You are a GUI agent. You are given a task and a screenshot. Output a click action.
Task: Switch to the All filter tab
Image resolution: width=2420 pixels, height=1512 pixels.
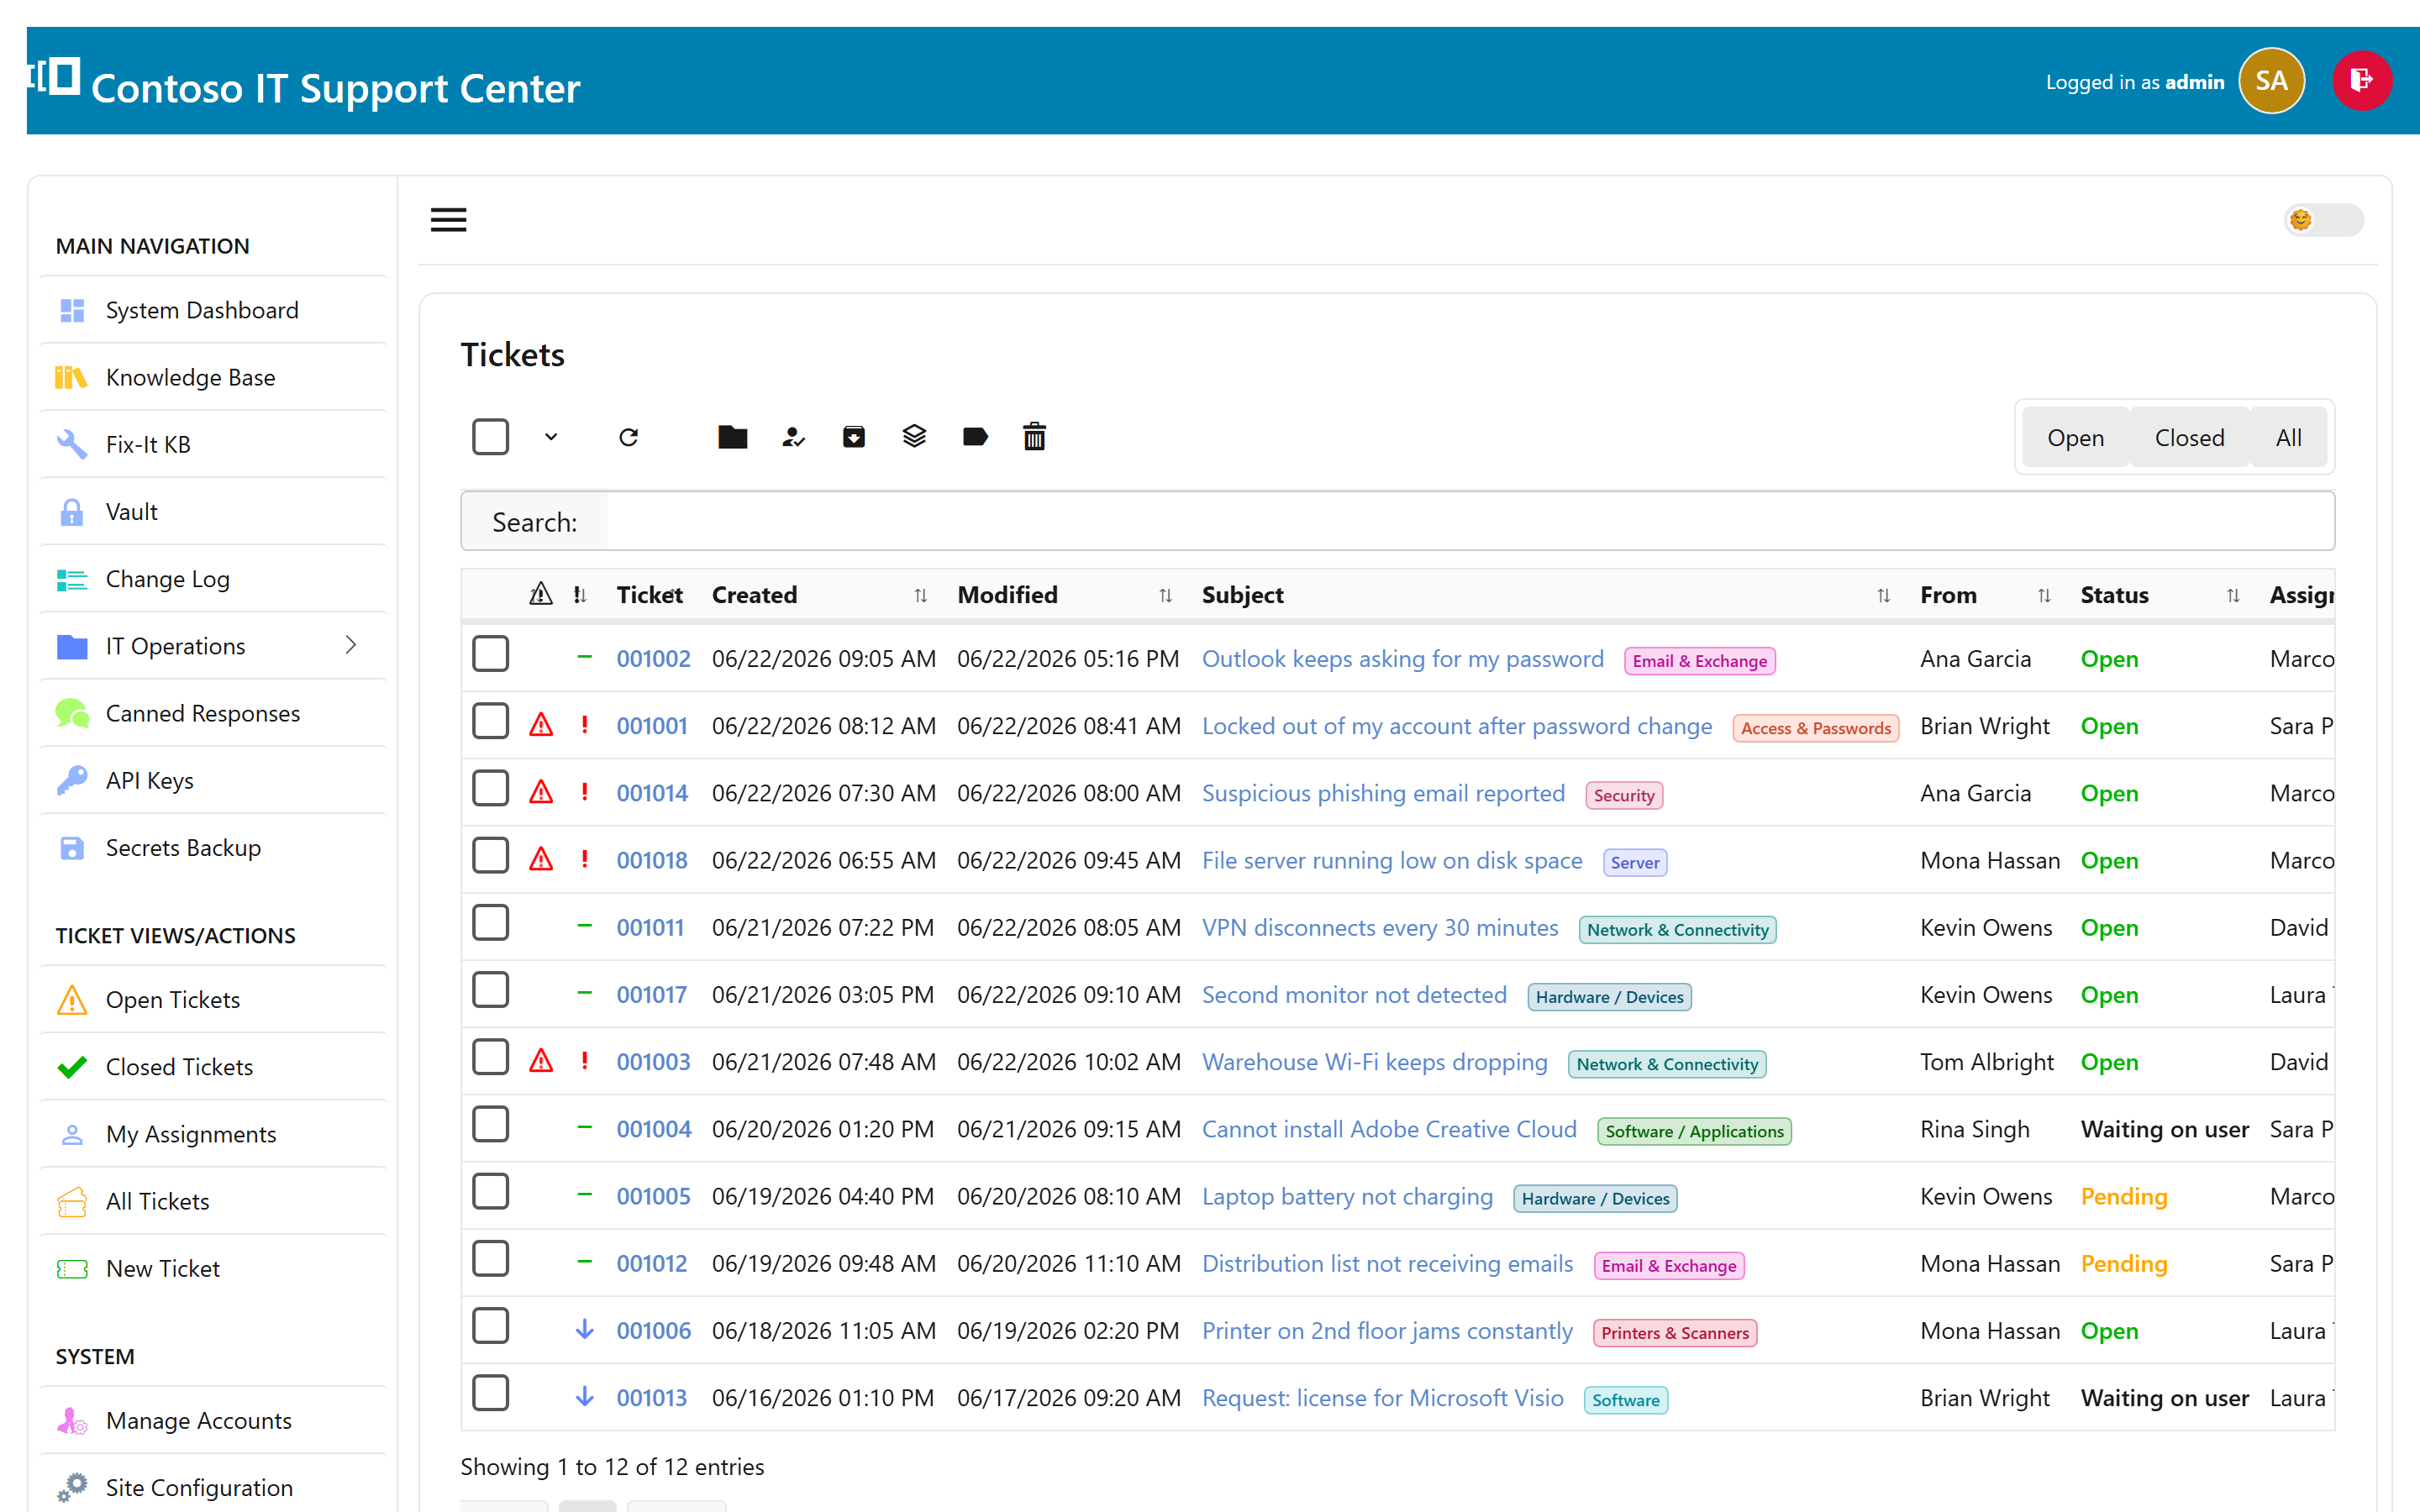2288,438
